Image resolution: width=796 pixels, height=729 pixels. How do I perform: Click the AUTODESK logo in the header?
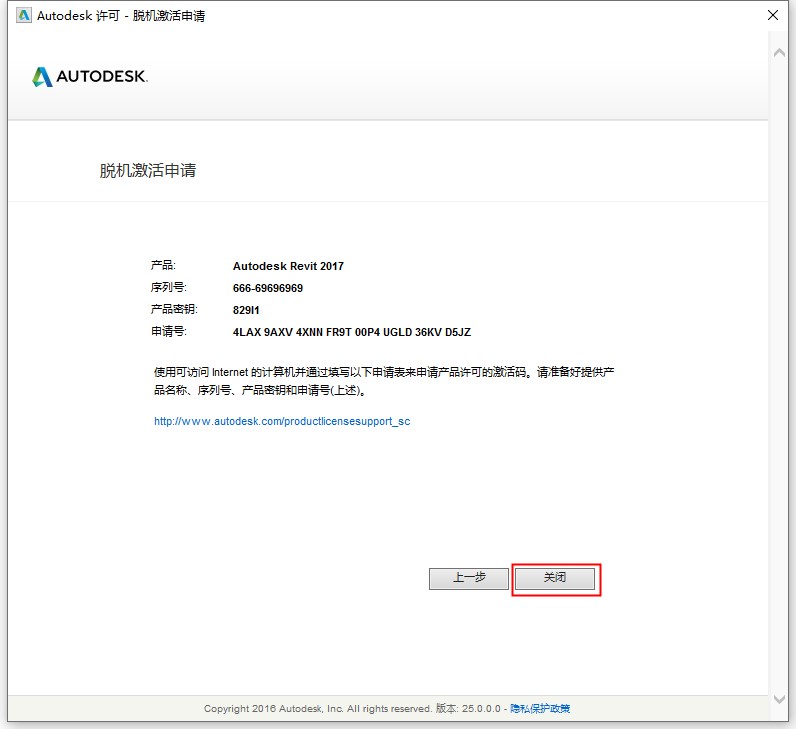[90, 77]
